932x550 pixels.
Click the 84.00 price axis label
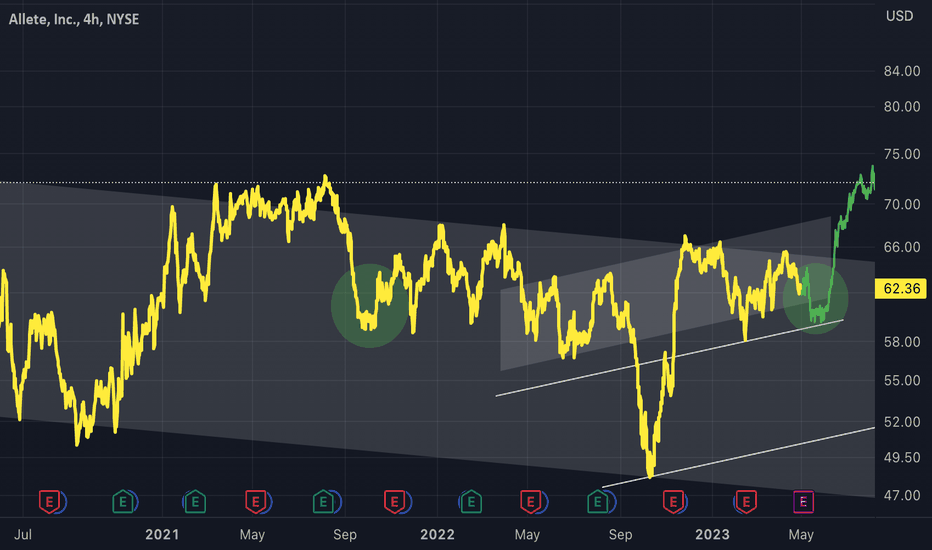[x=902, y=71]
